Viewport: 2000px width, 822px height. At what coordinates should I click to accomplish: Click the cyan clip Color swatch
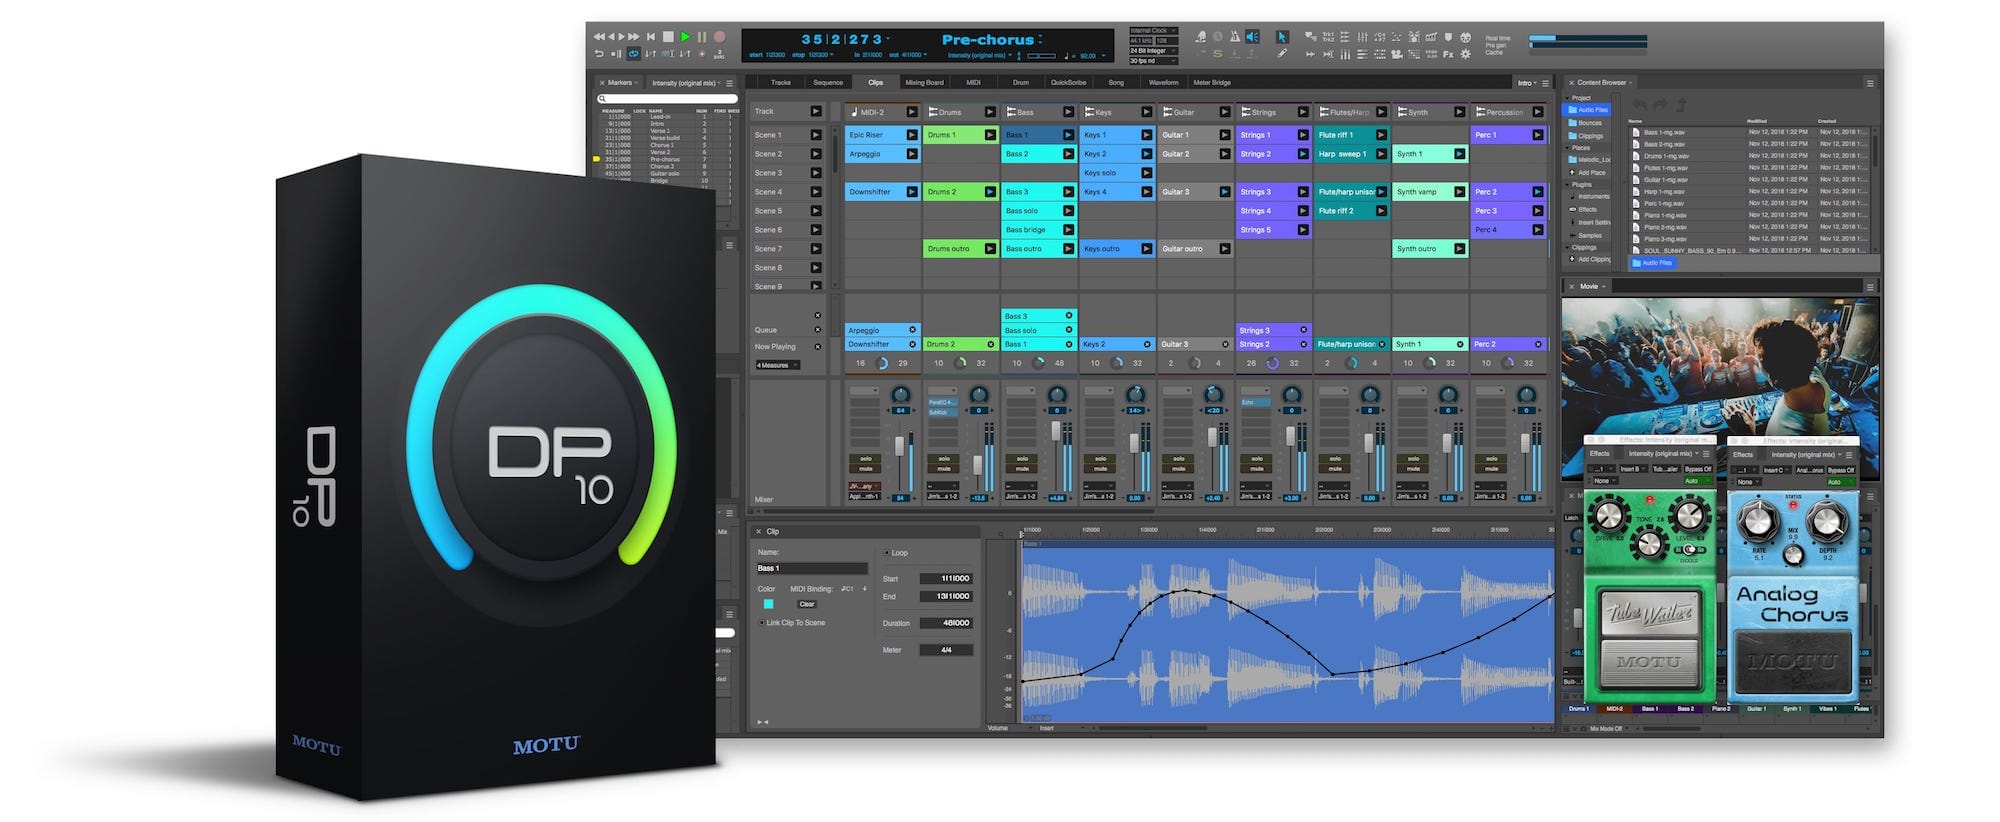click(x=769, y=604)
